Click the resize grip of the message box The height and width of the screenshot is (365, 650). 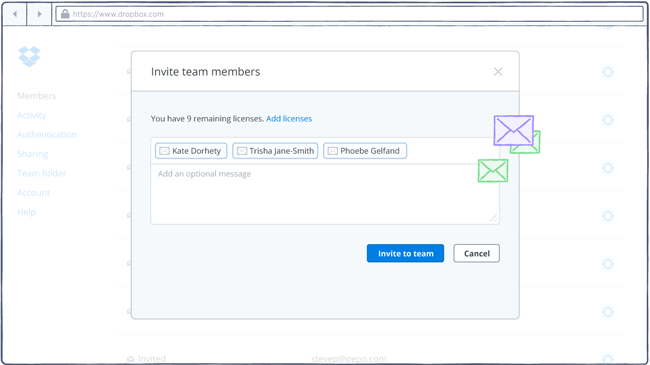point(493,219)
